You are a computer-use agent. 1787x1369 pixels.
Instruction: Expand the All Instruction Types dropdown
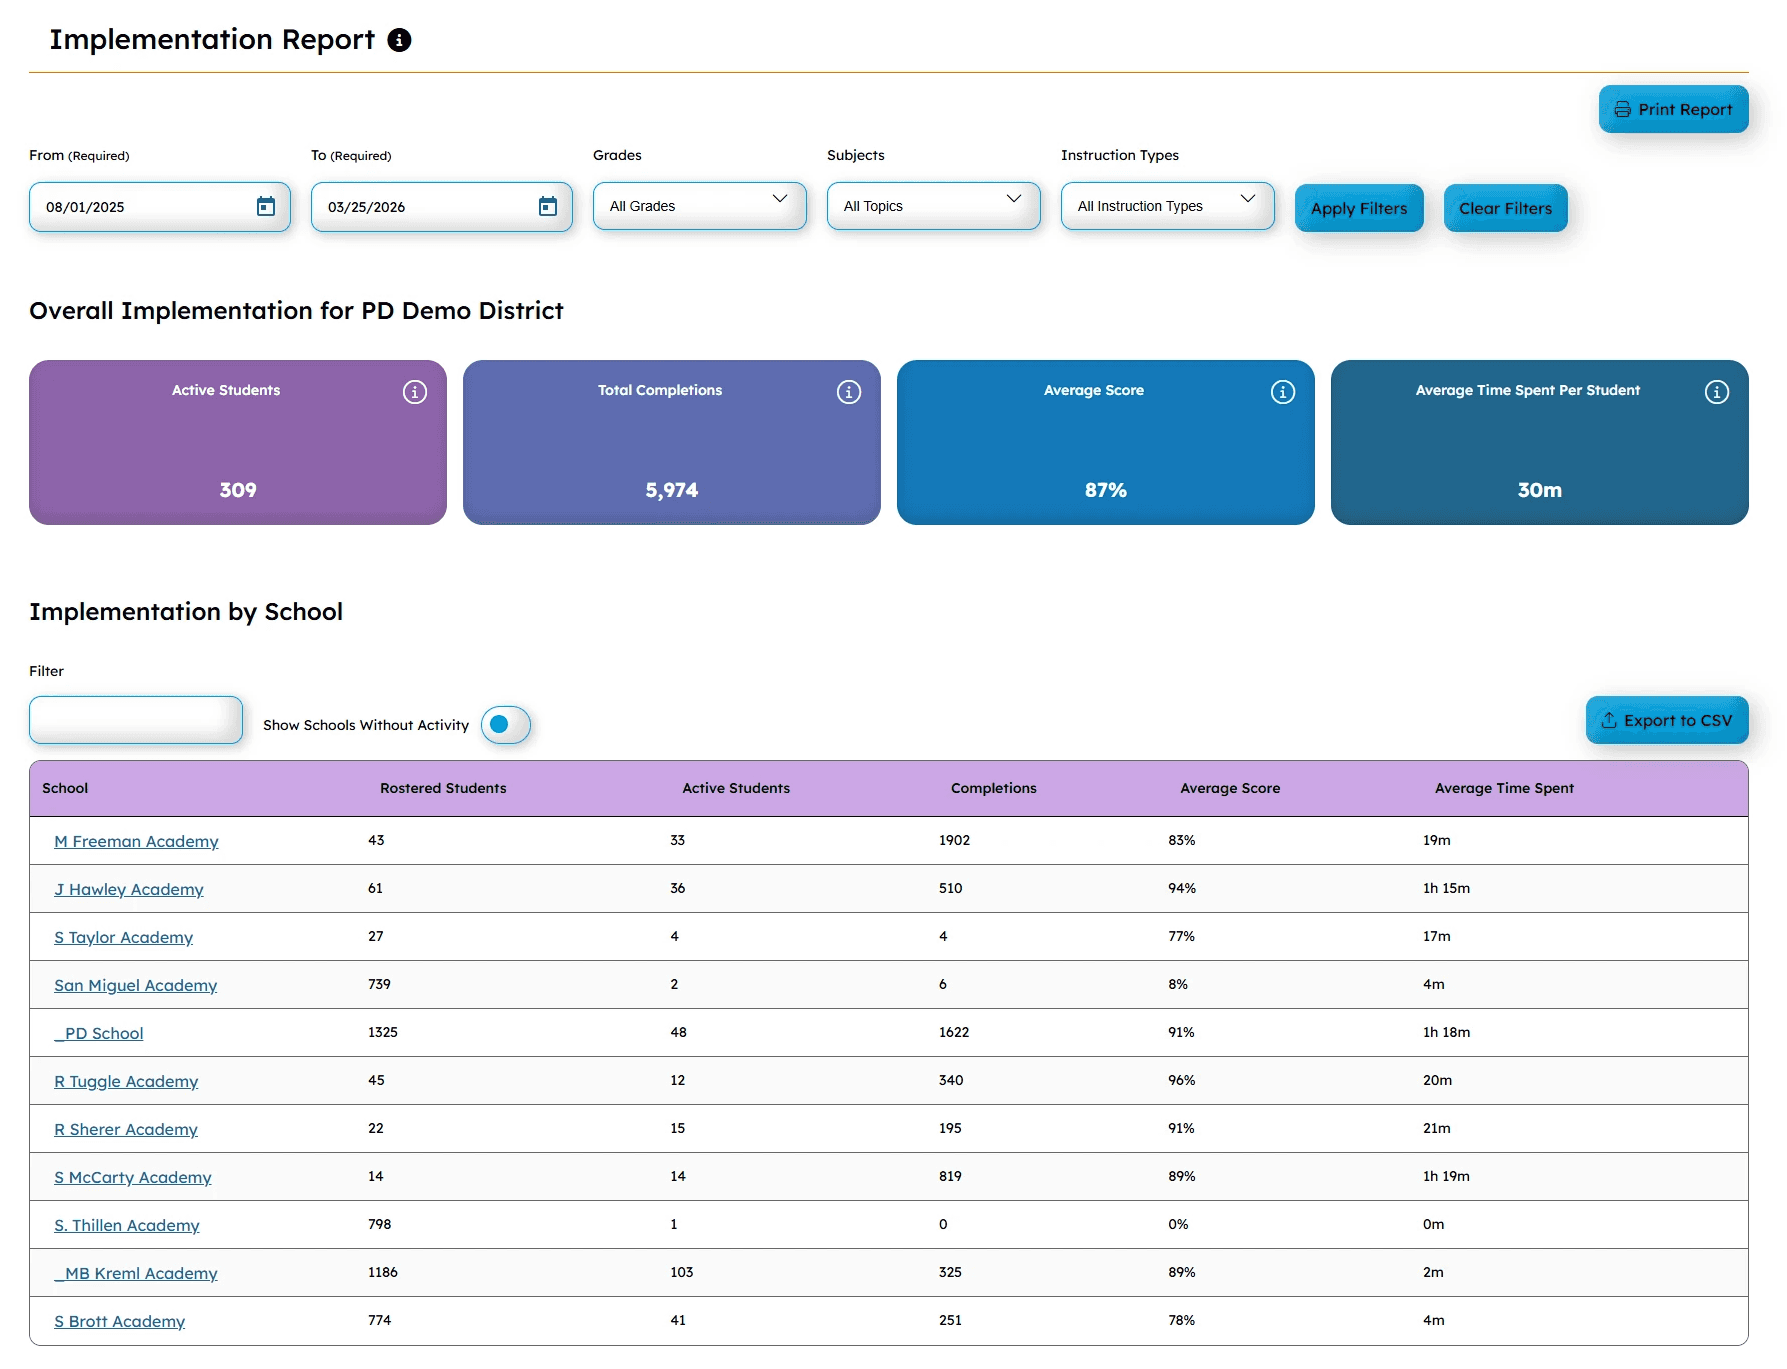[x=1168, y=206]
